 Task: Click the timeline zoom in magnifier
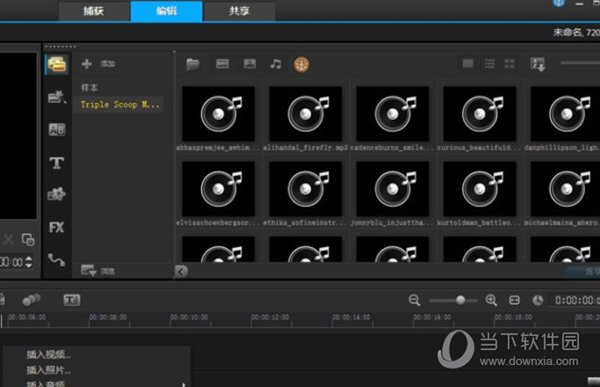pos(491,300)
